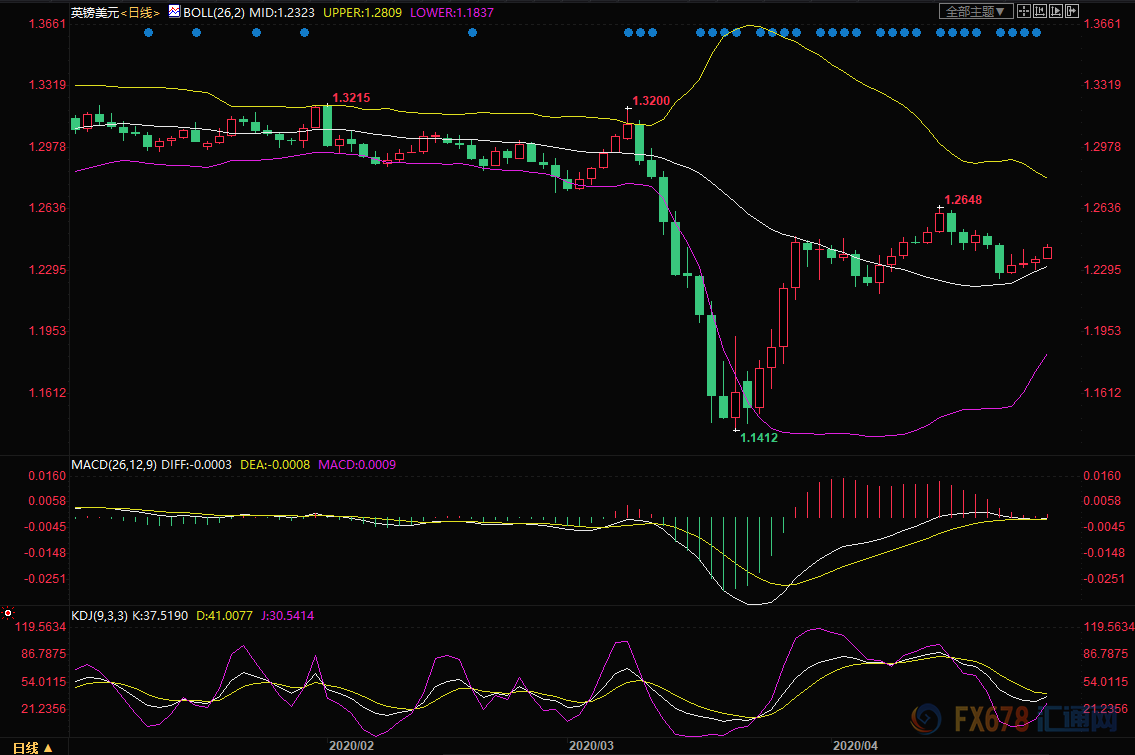The height and width of the screenshot is (755, 1135).
Task: Click the 1.3200 peak price label
Action: pyautogui.click(x=651, y=101)
